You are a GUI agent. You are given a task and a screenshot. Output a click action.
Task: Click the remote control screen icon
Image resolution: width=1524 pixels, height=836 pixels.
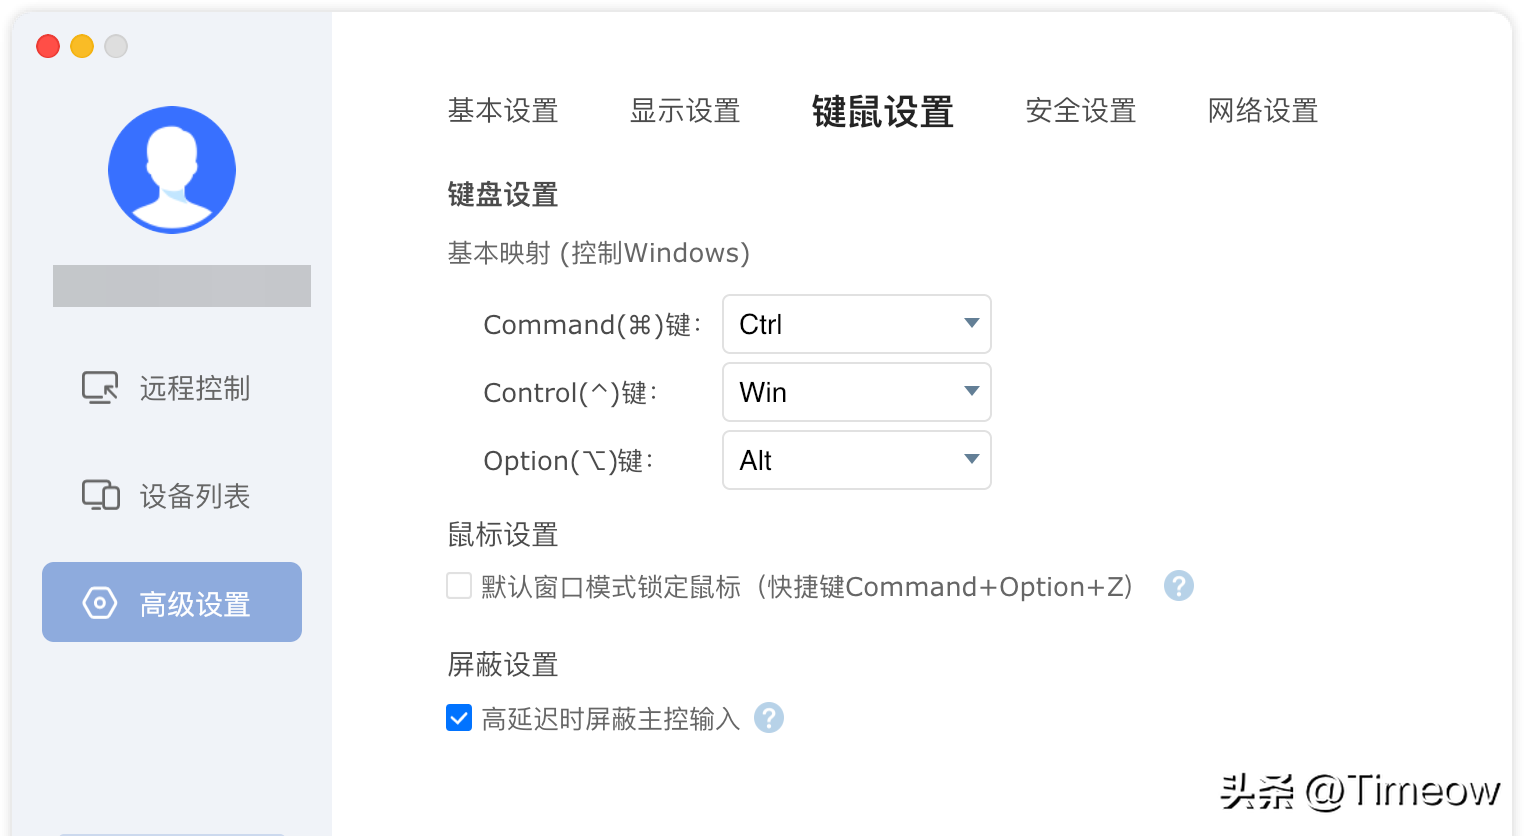point(100,388)
